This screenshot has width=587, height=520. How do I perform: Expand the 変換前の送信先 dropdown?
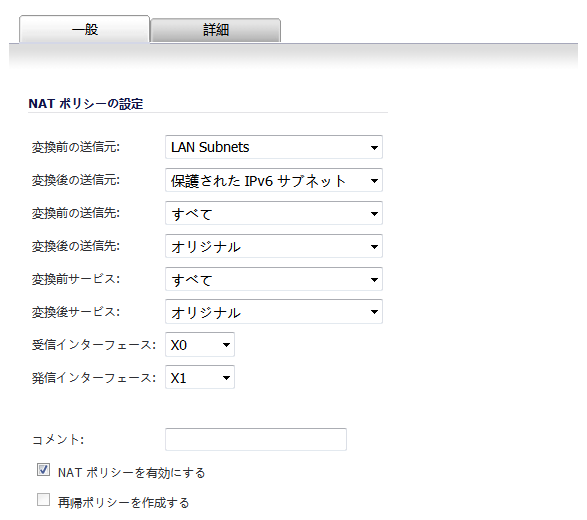274,213
